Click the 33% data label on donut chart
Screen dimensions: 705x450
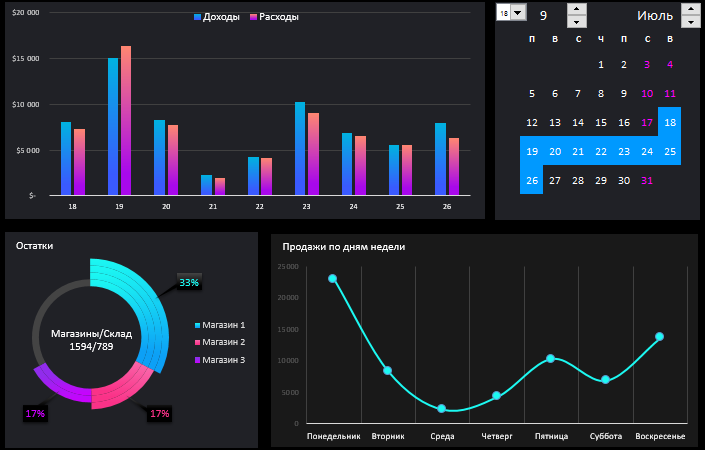pyautogui.click(x=189, y=283)
